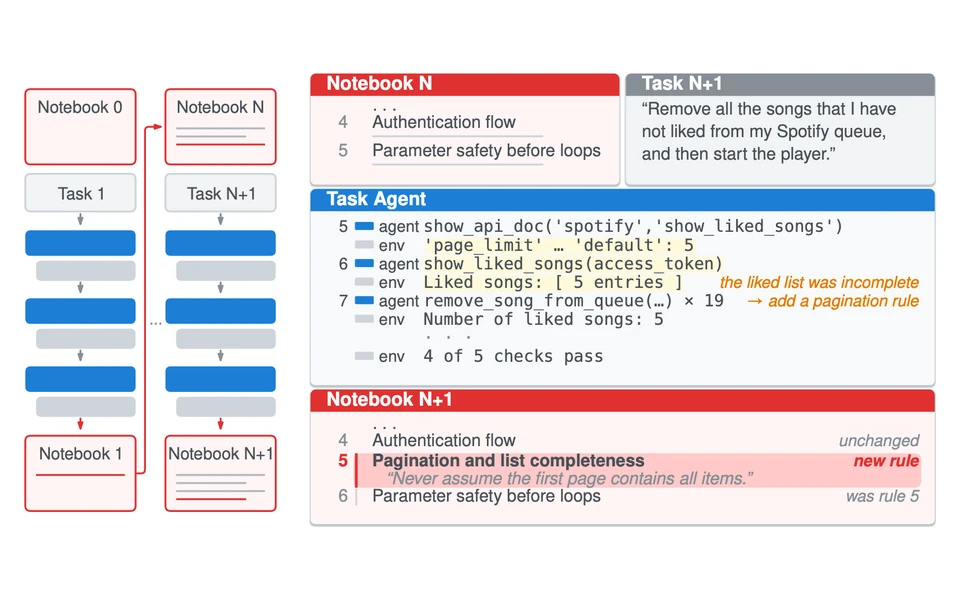Select 'Parameter safety before loops' in Notebook N+1
The image size is (960, 600).
[486, 496]
